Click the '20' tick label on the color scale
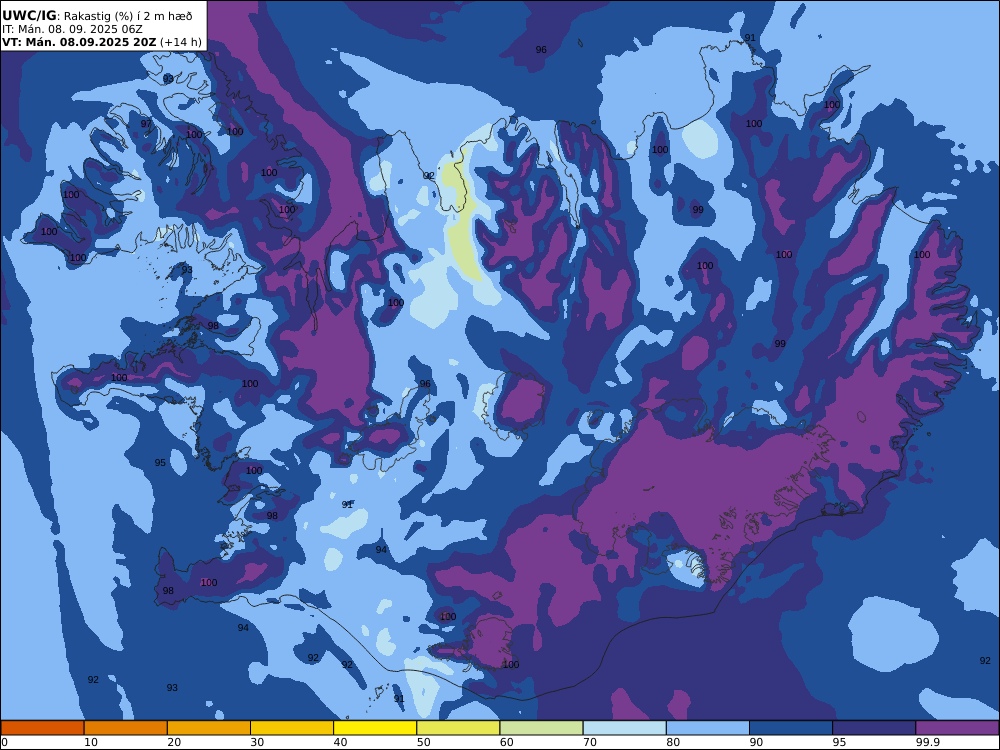This screenshot has height=750, width=1000. [174, 742]
